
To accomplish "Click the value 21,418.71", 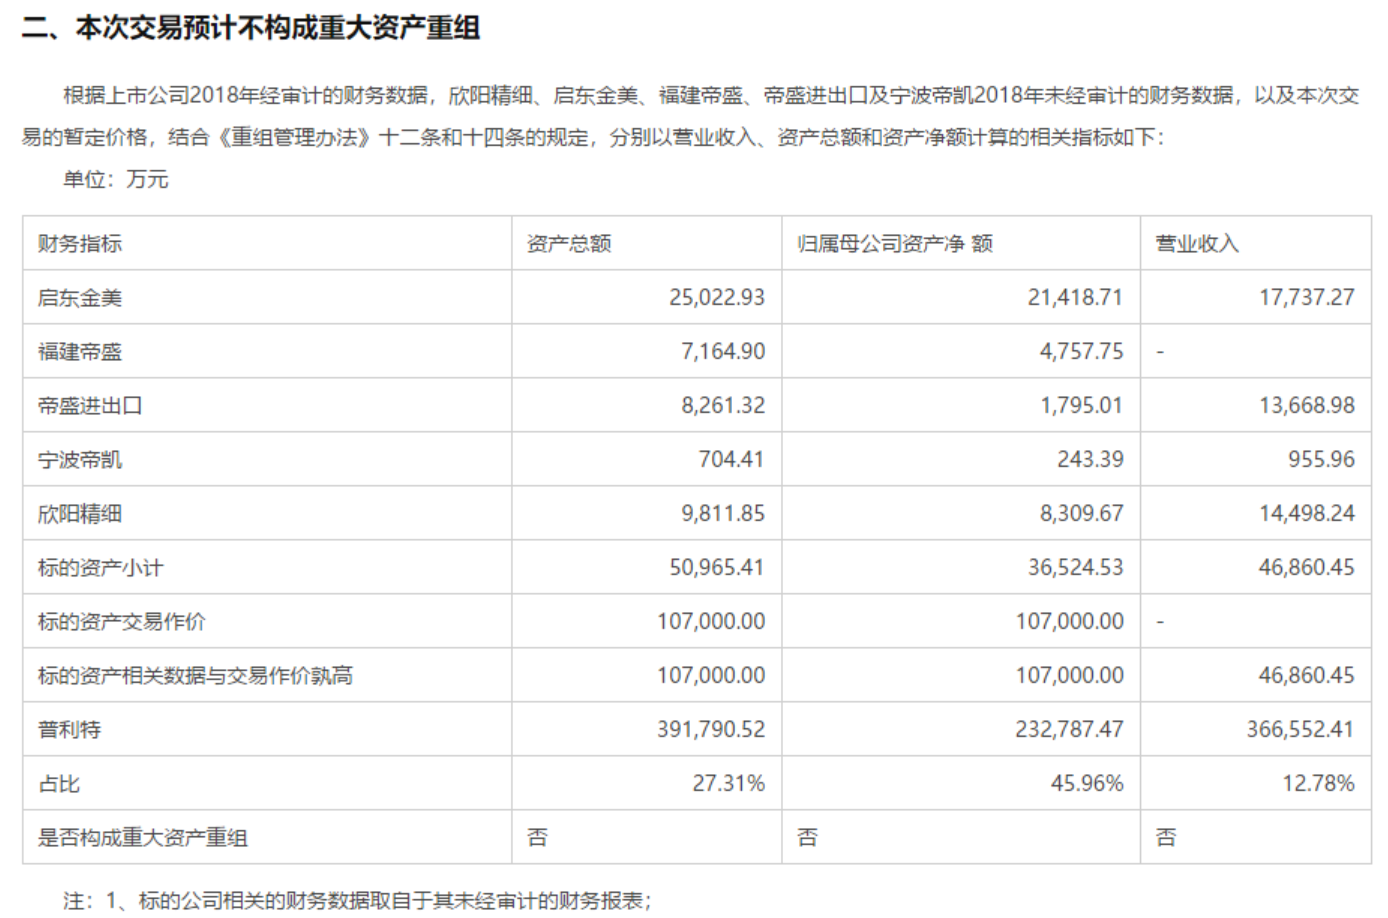I will tap(1075, 297).
